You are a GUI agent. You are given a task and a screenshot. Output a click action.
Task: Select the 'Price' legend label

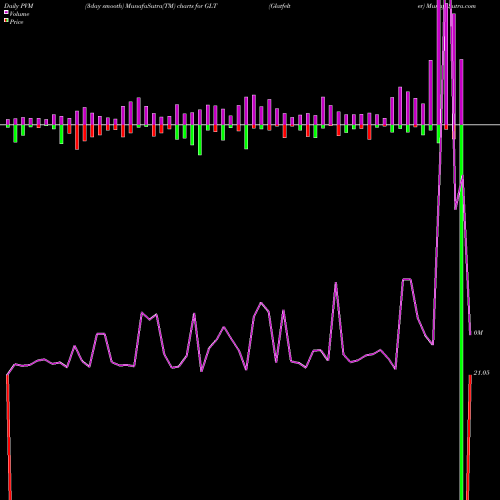click(x=16, y=22)
